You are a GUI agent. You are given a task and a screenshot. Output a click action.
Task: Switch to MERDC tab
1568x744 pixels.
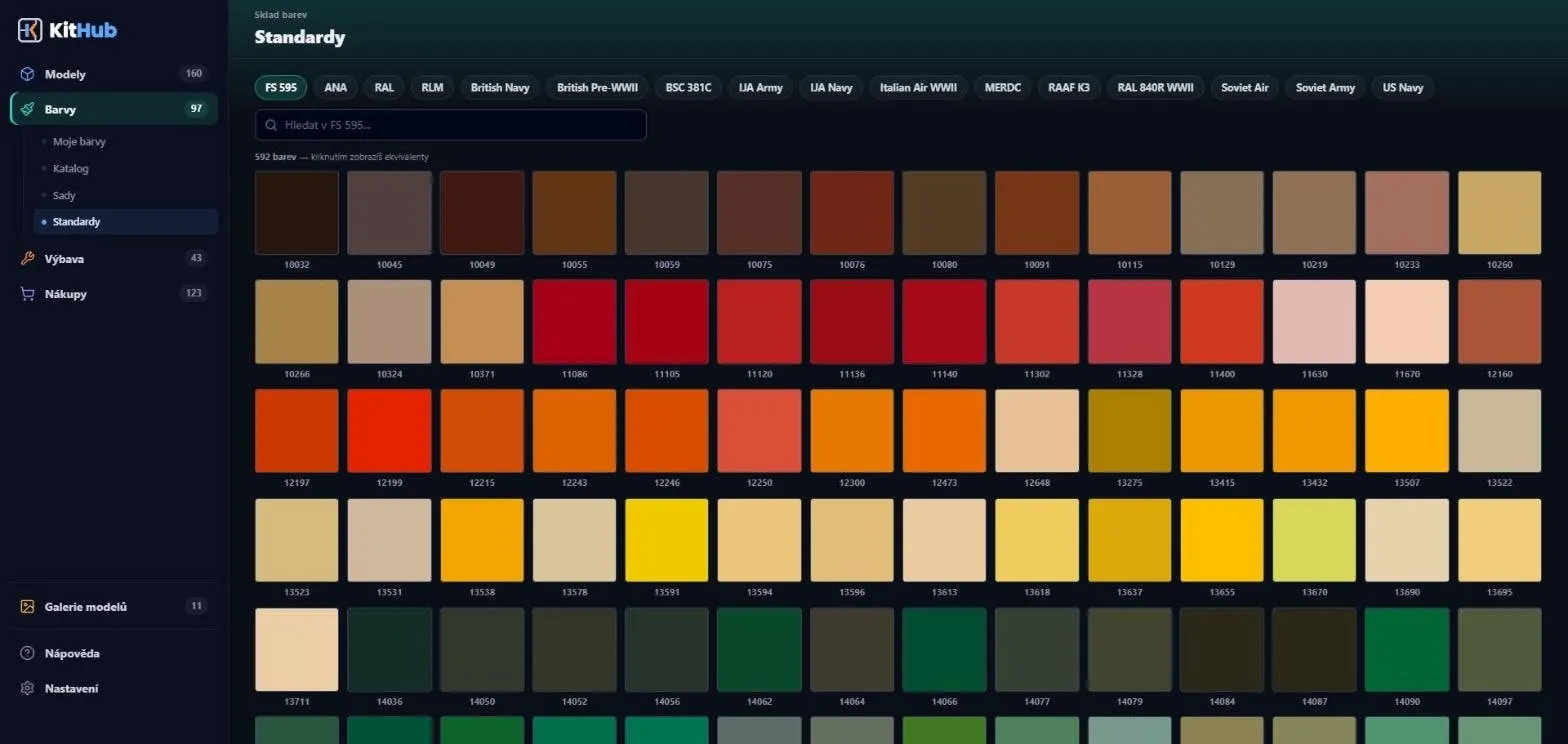(x=1003, y=88)
